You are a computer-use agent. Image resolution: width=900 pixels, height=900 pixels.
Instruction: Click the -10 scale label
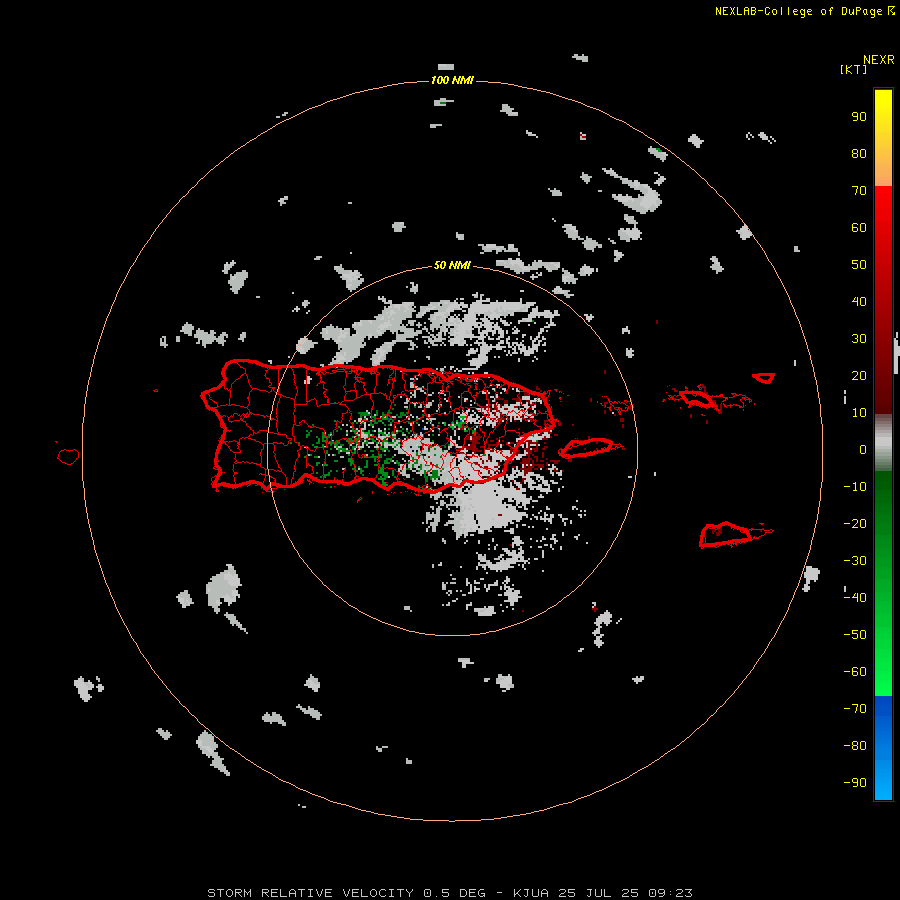coord(855,487)
